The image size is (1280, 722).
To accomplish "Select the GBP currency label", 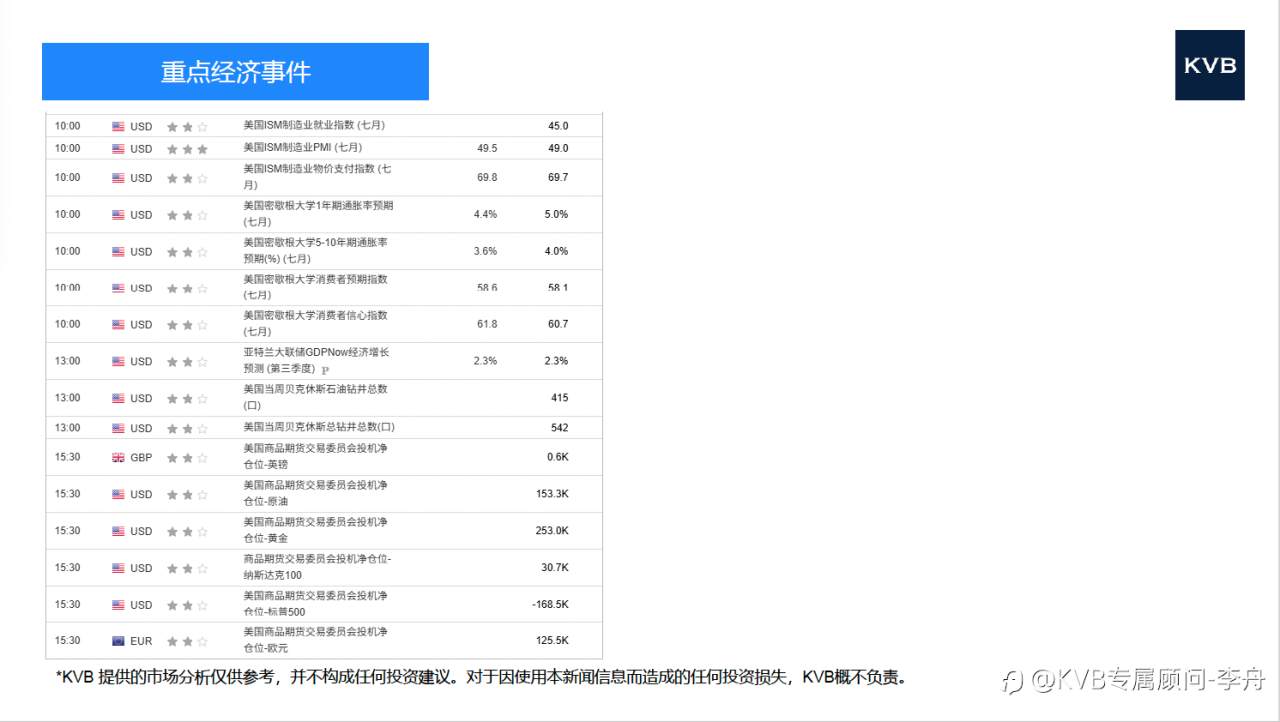I will [x=141, y=458].
